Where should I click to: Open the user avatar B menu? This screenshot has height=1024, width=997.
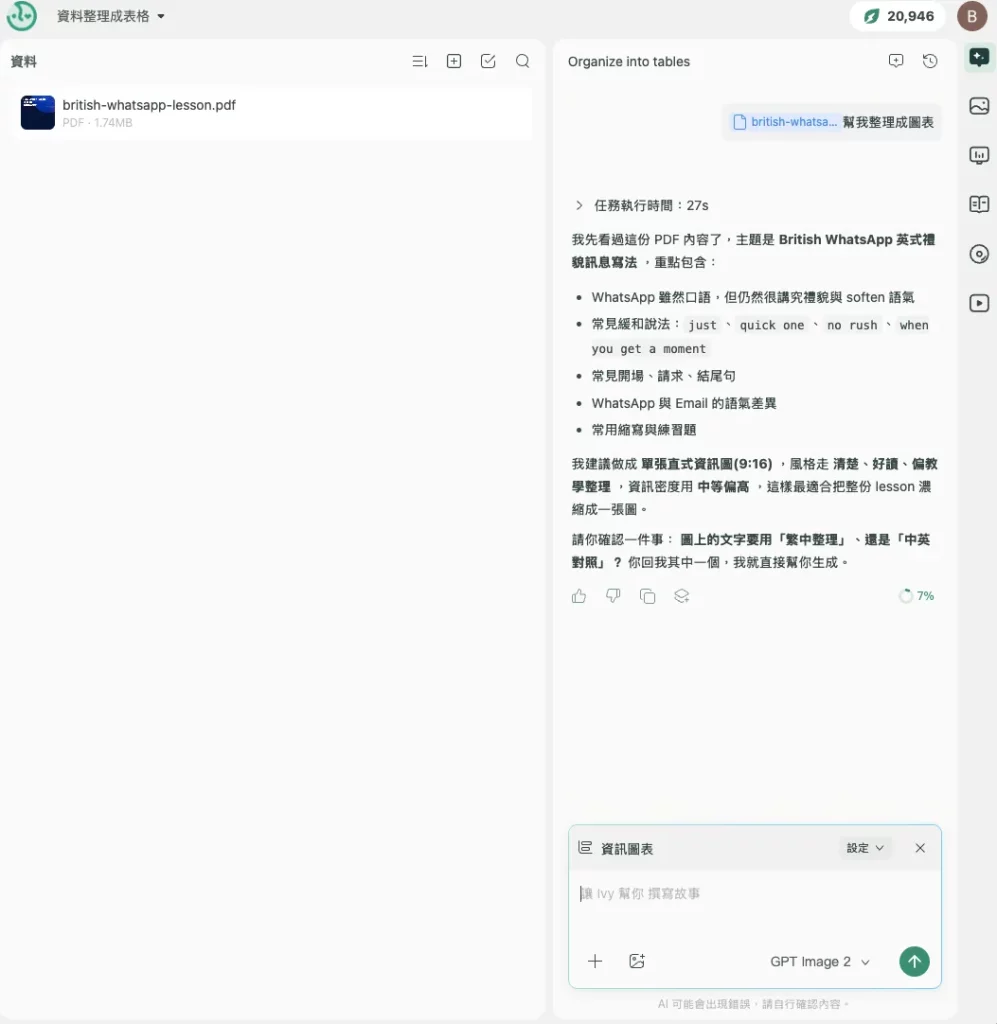[972, 16]
